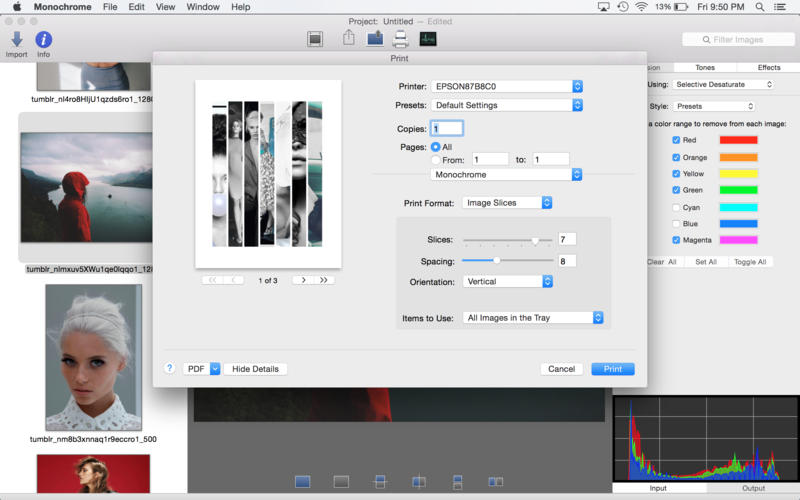Screen dimensions: 800x500
Task: Click the Slices slider
Action: coord(536,240)
